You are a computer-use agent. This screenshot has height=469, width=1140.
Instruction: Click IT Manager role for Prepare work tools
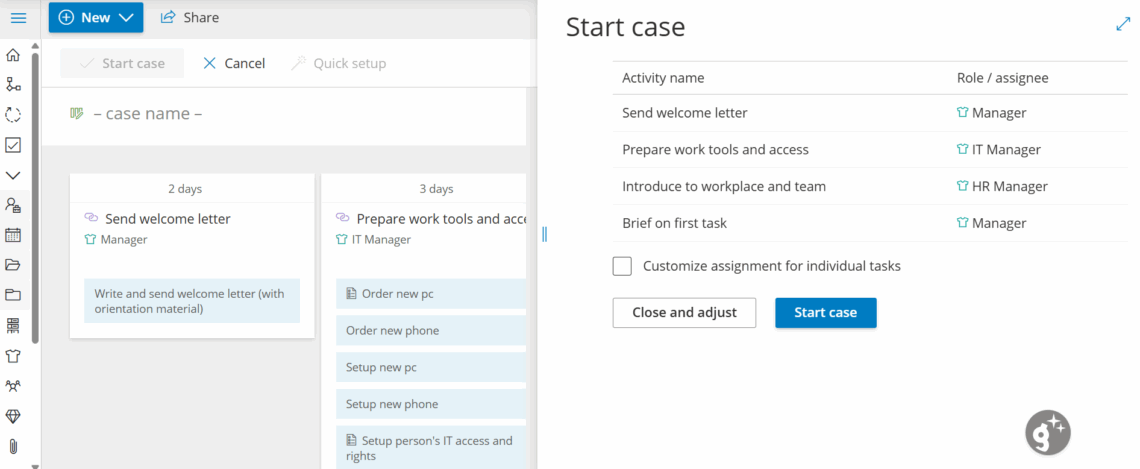(1005, 150)
